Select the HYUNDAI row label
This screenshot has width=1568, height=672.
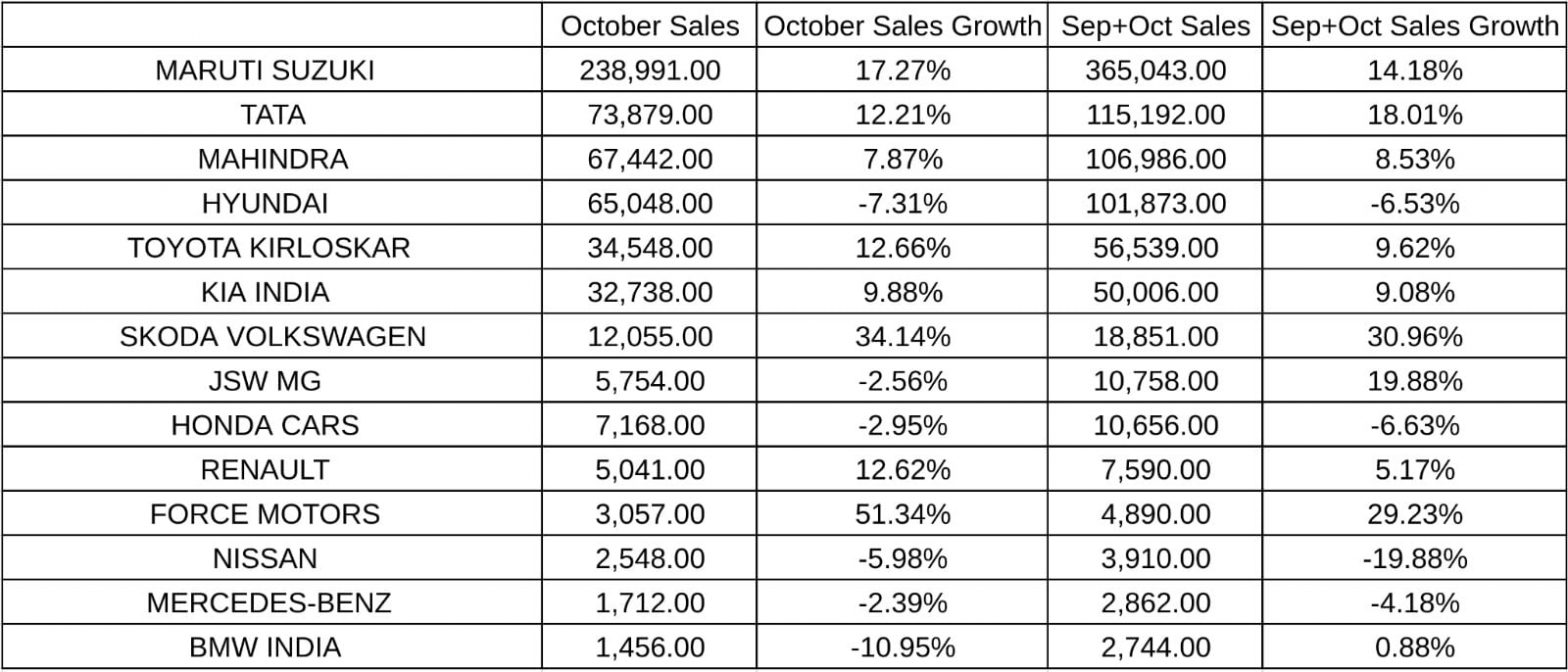coord(265,204)
